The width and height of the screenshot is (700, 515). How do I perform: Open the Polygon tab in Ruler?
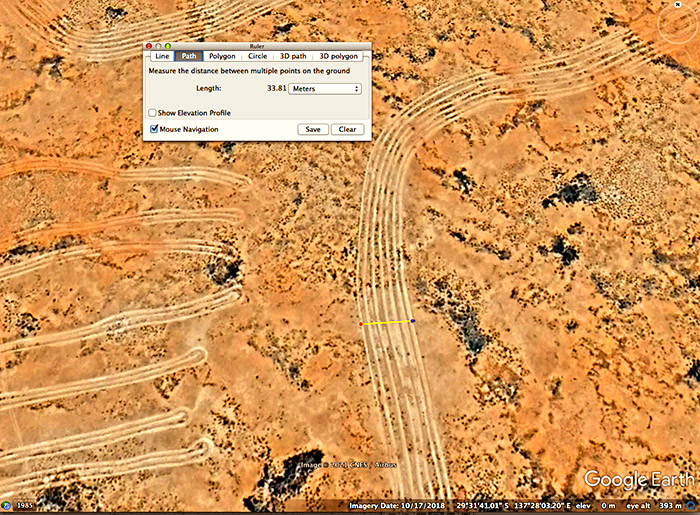click(x=222, y=56)
